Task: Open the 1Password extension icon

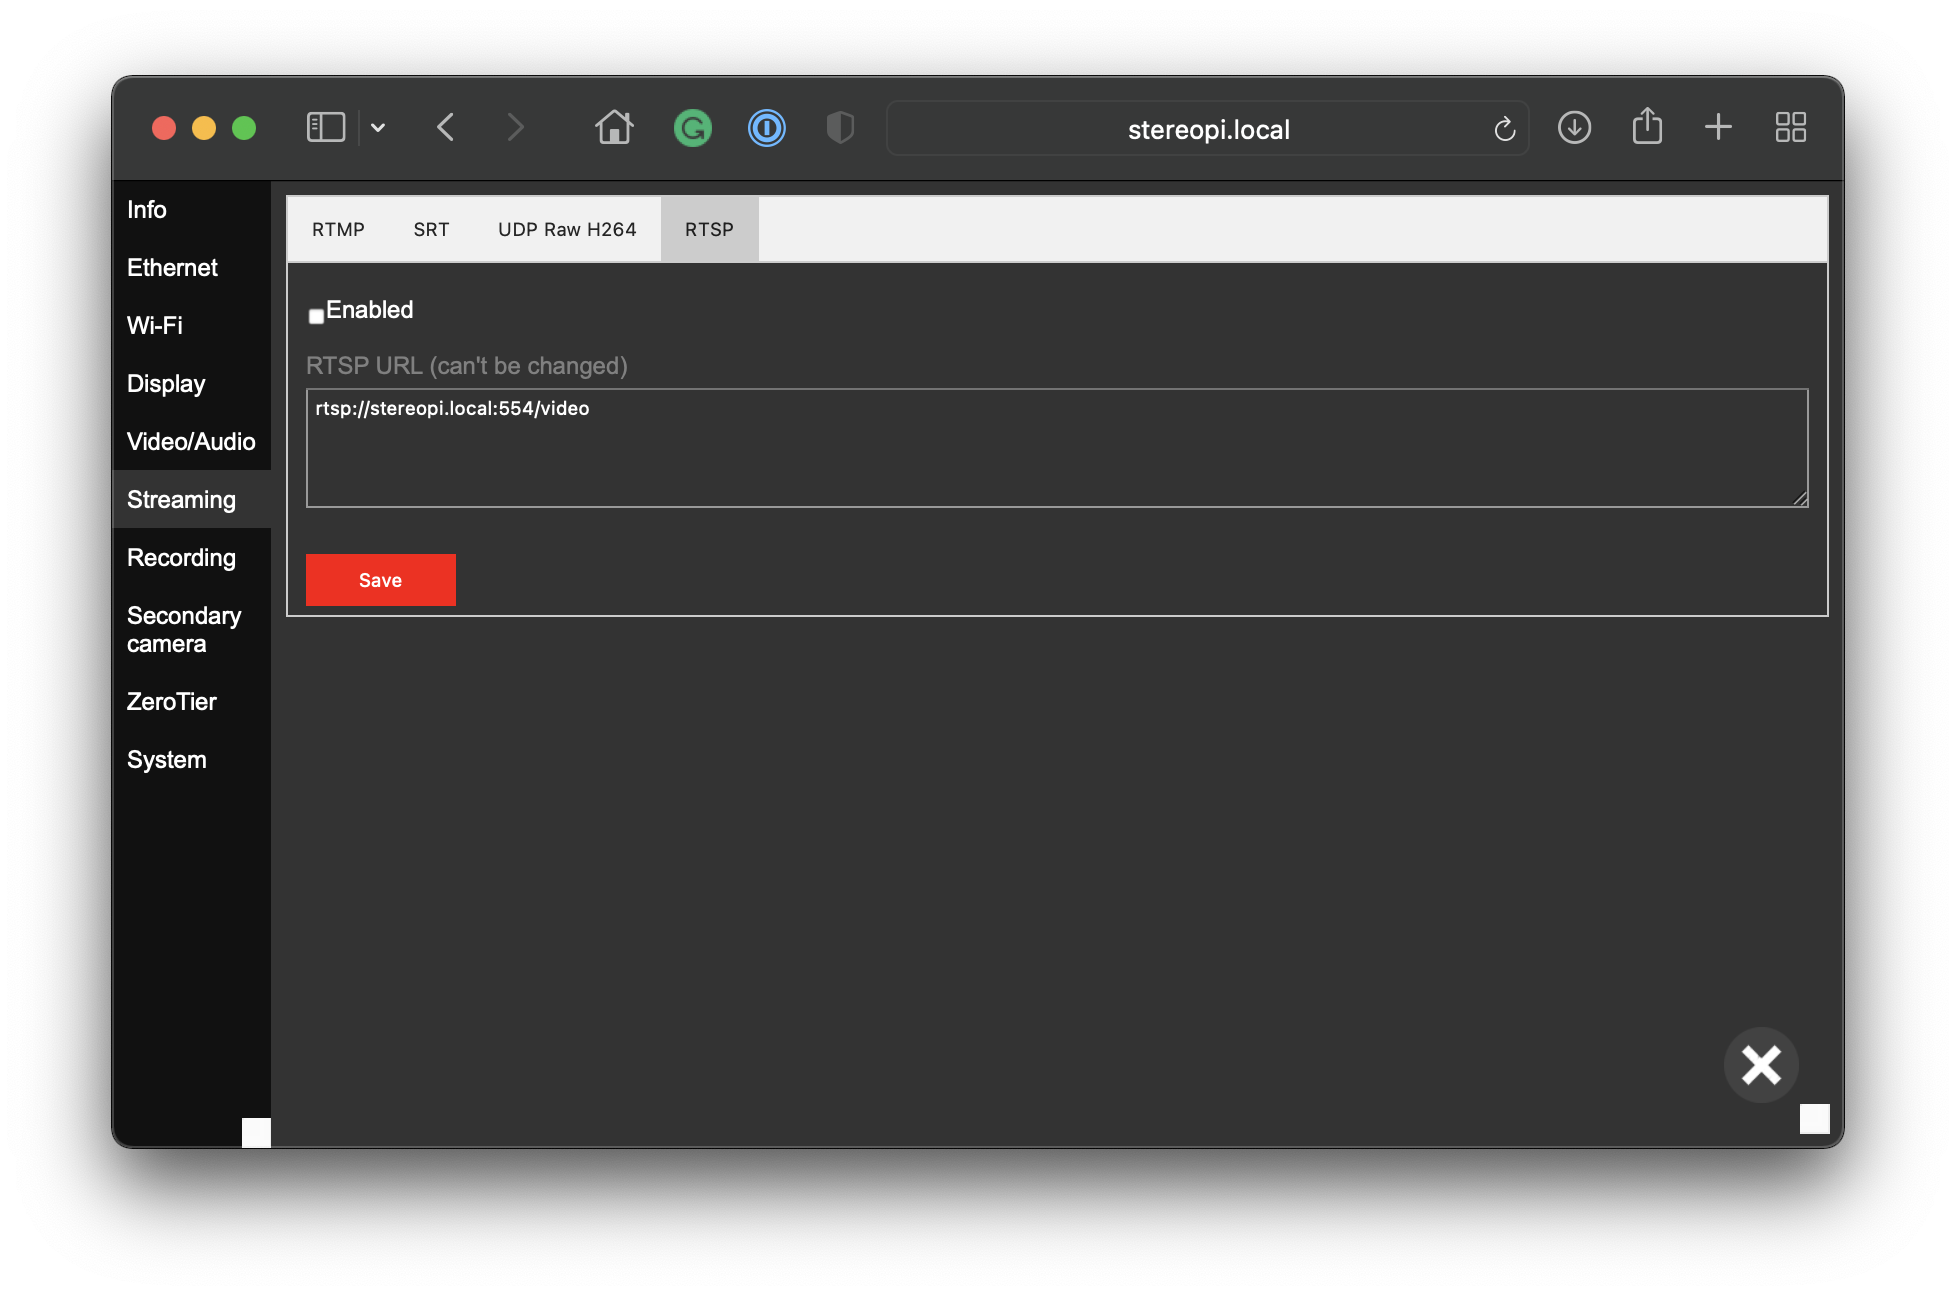Action: [766, 128]
